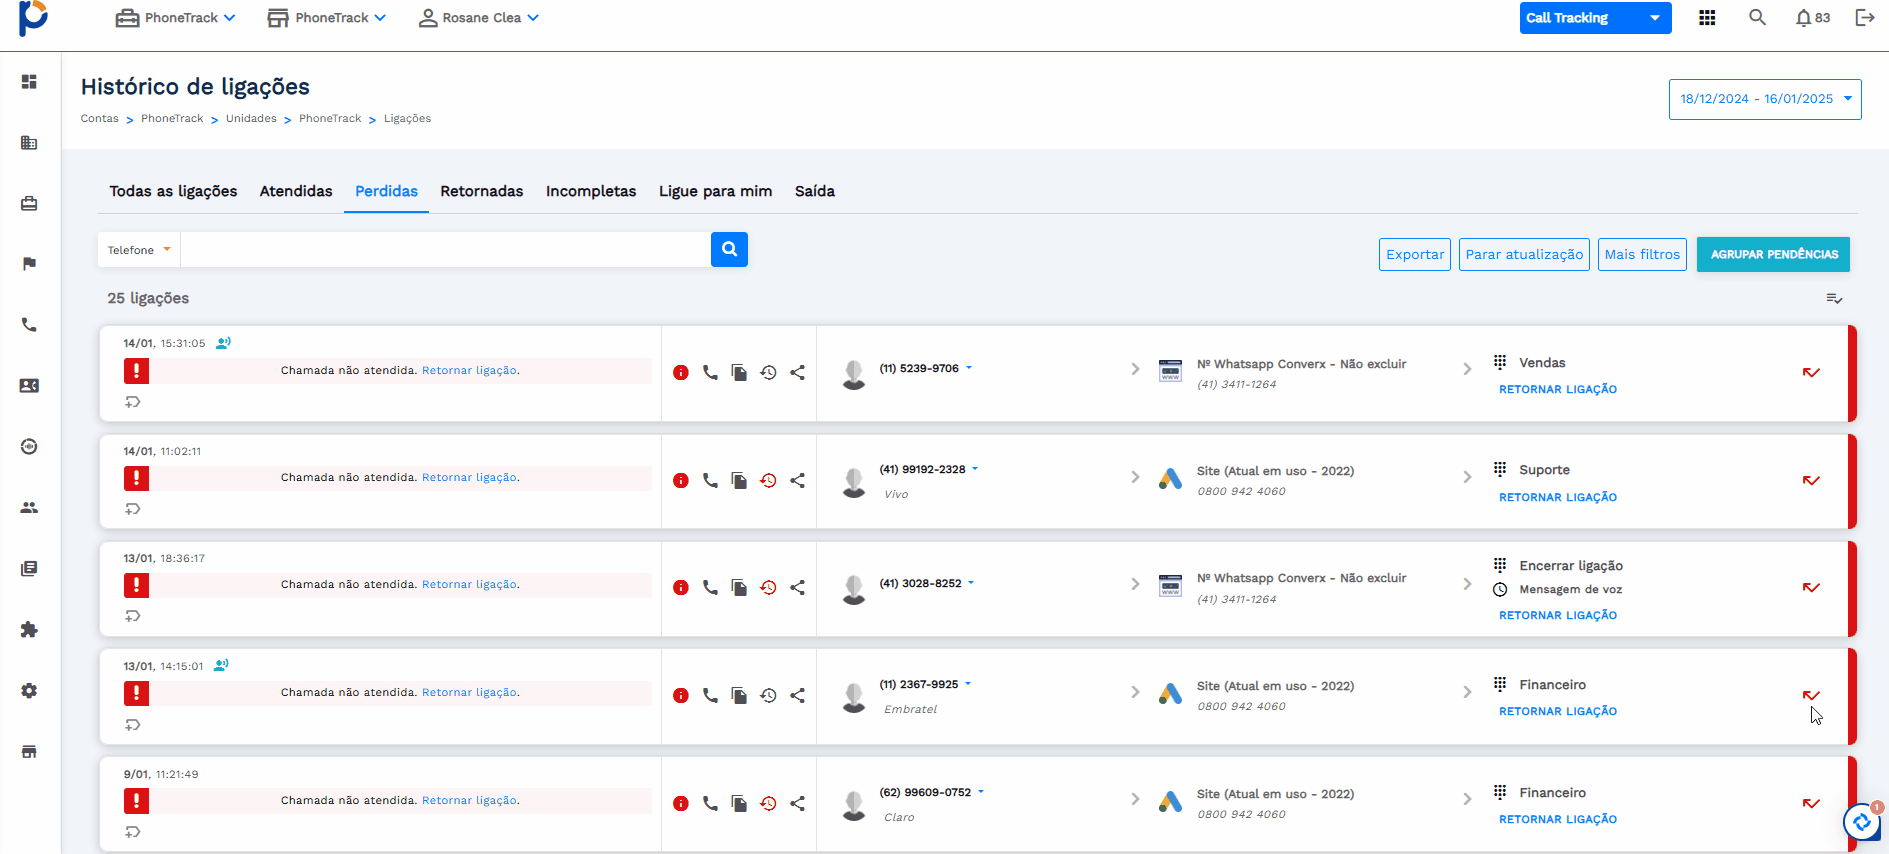Click Unidades breadcrumb link
1889x854 pixels.
pyautogui.click(x=251, y=118)
